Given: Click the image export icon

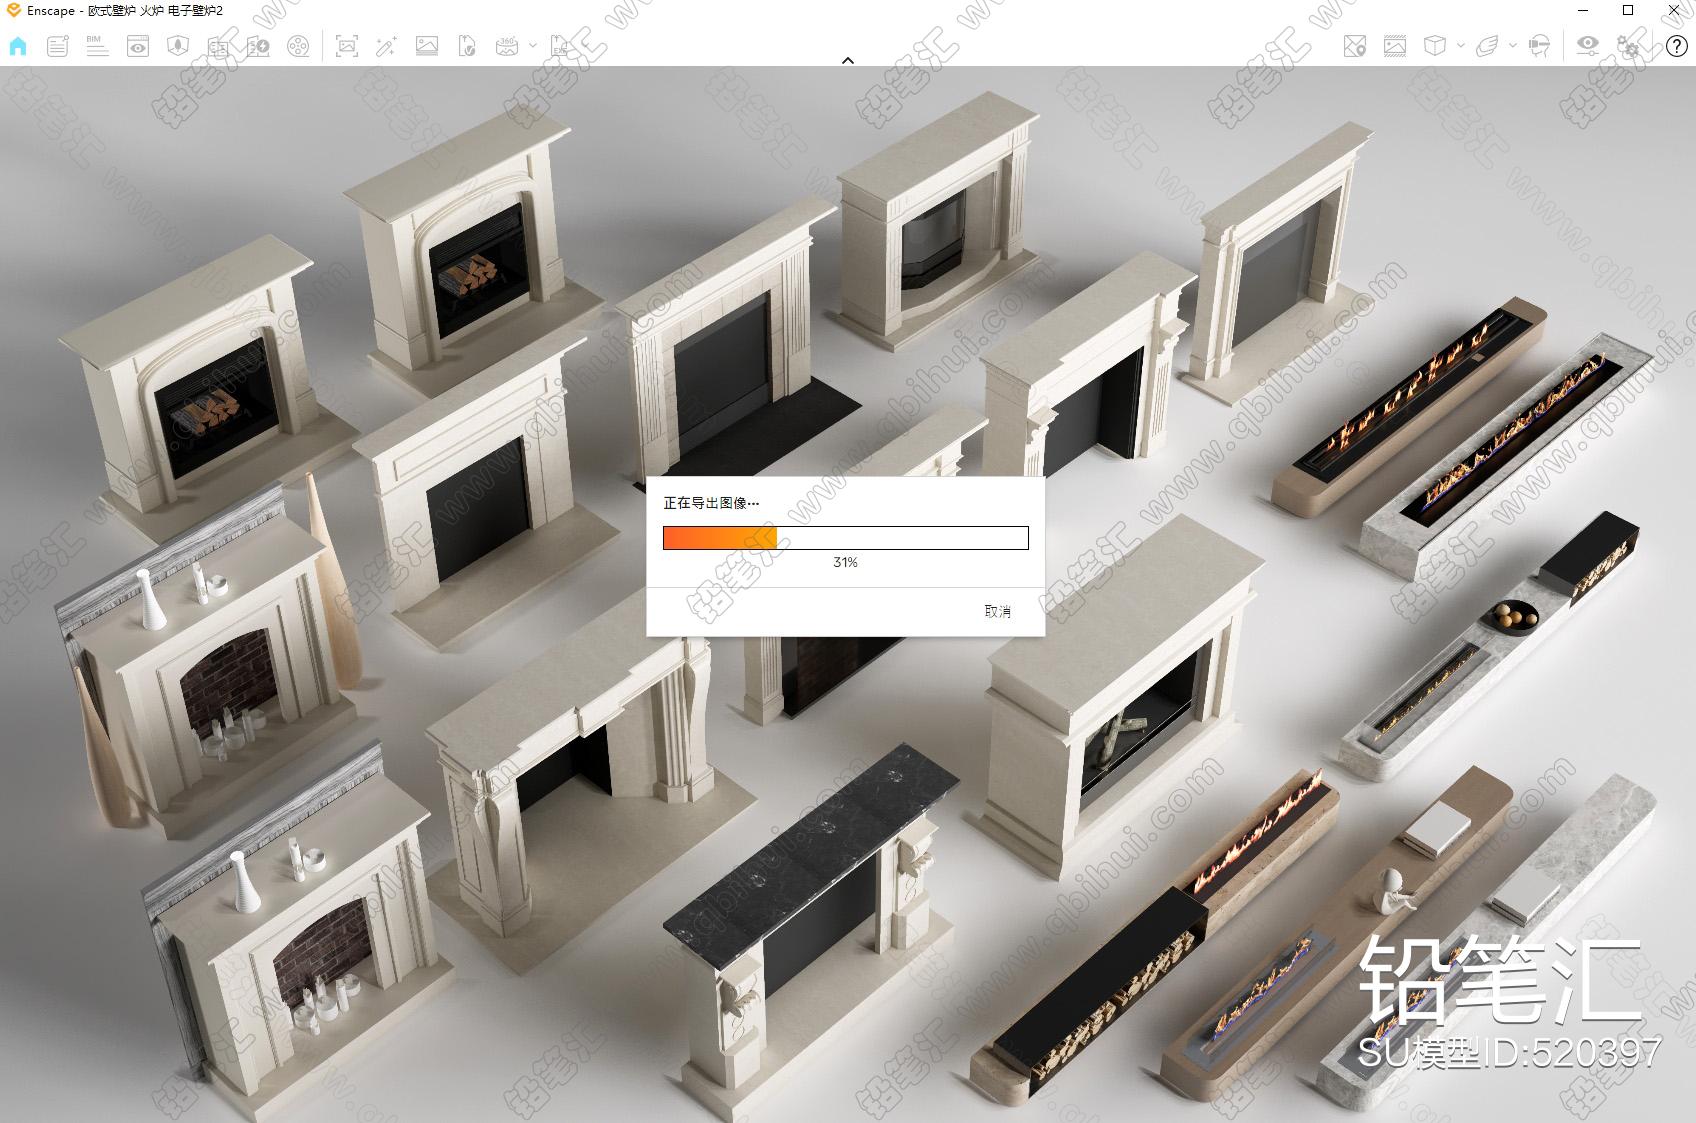Looking at the screenshot, I should (427, 46).
